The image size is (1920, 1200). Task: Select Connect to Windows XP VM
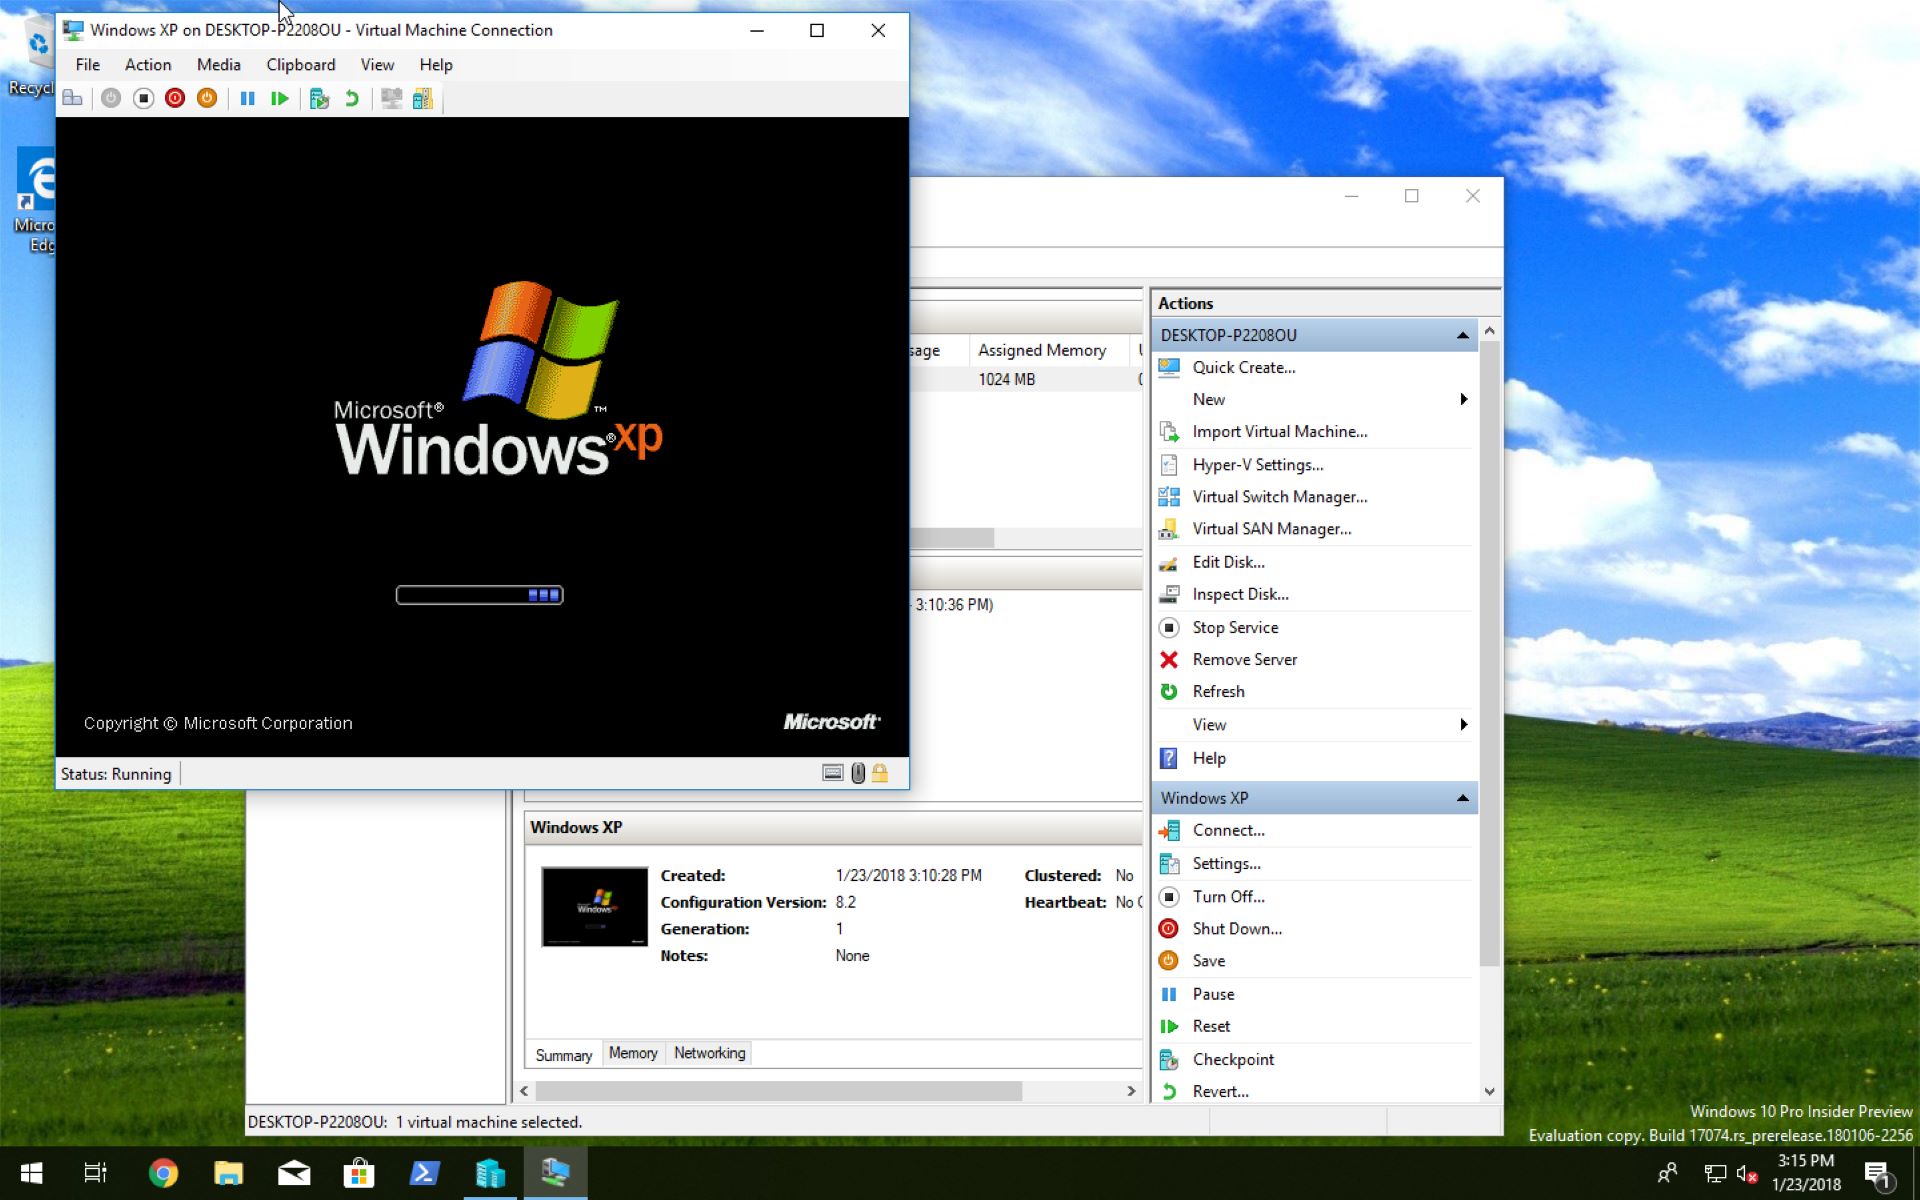(1226, 829)
